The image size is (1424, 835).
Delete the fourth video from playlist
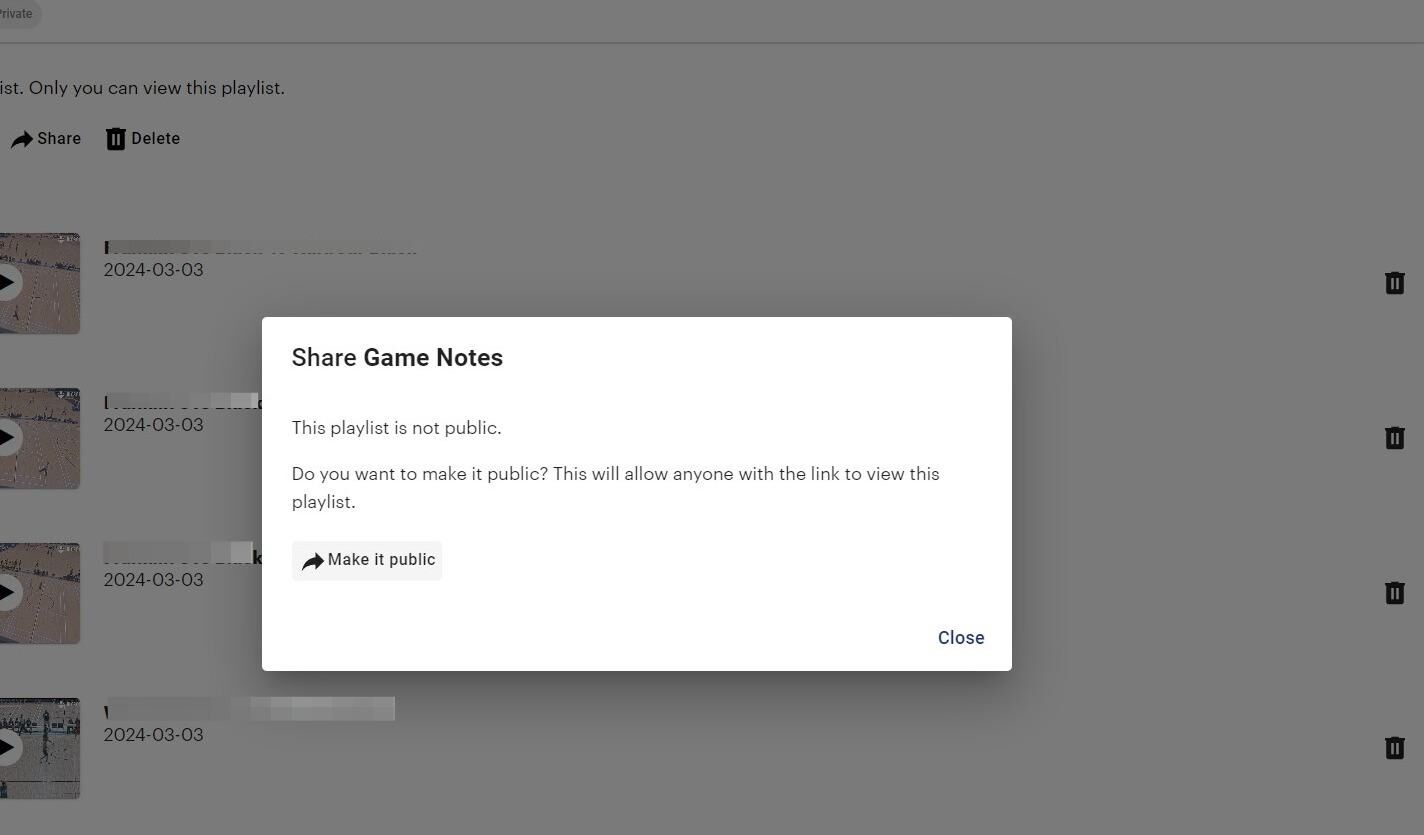[x=1395, y=748]
